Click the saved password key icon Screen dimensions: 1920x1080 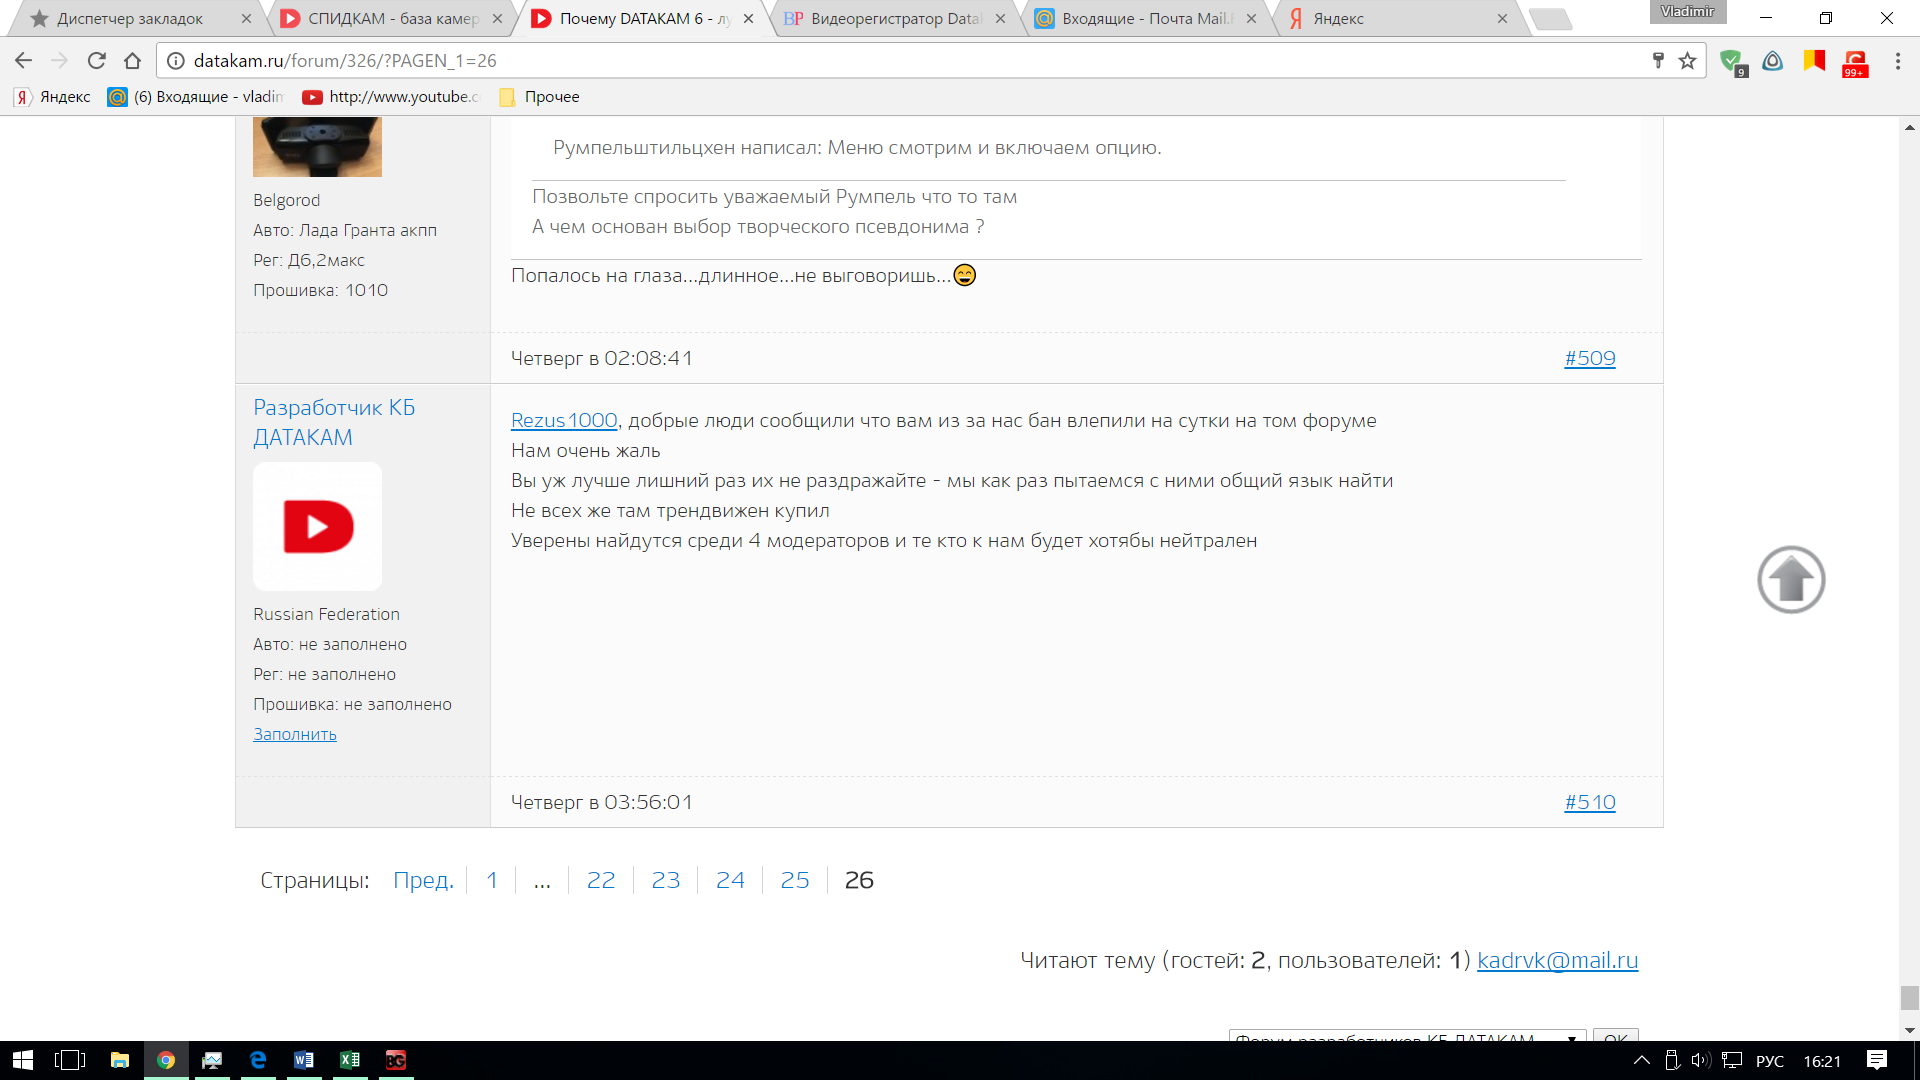coord(1658,61)
